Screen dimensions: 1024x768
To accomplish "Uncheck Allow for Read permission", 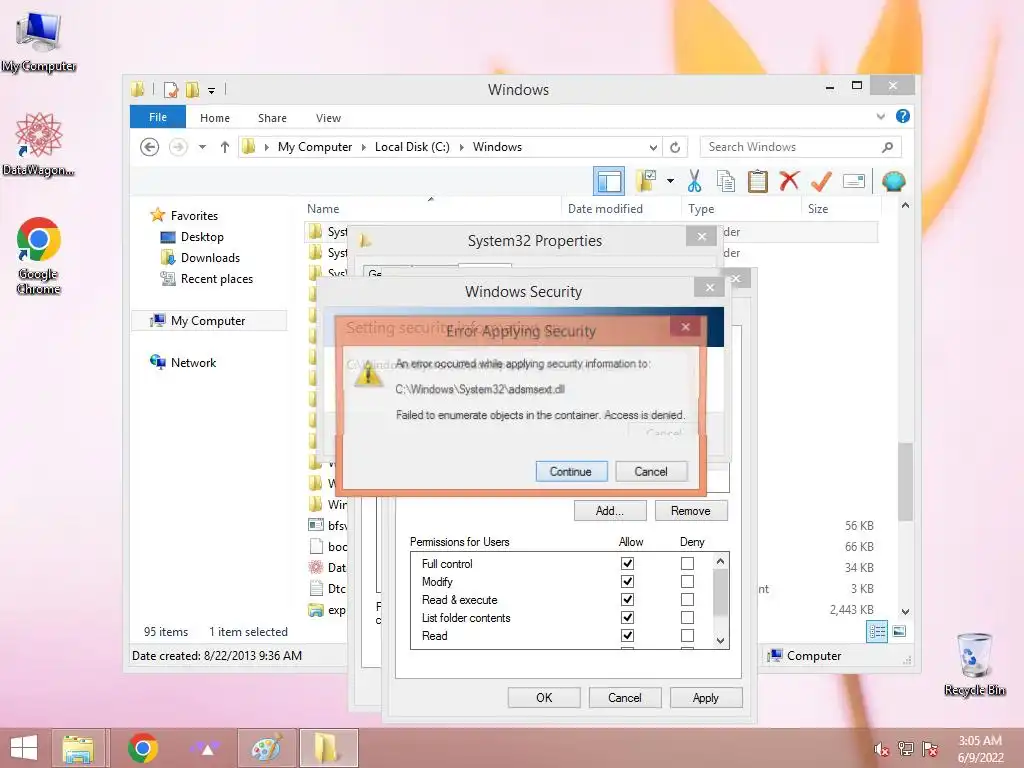I will [x=628, y=635].
